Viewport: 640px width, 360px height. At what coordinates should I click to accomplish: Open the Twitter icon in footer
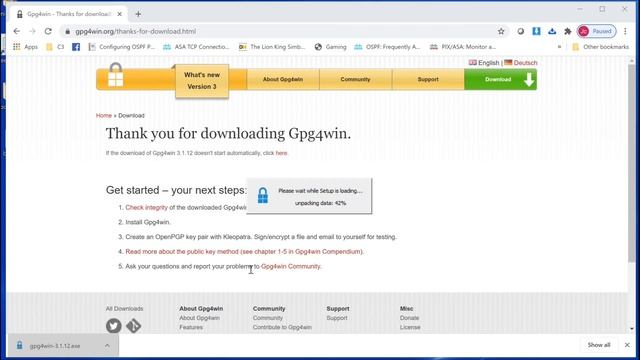point(114,326)
